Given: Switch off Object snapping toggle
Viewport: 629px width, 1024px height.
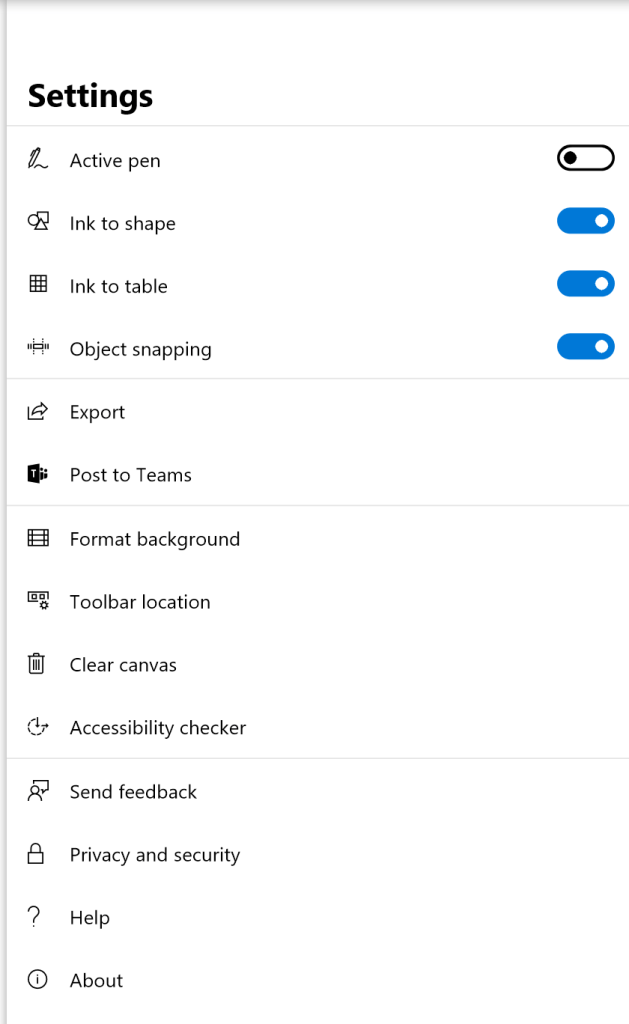Looking at the screenshot, I should (x=585, y=347).
